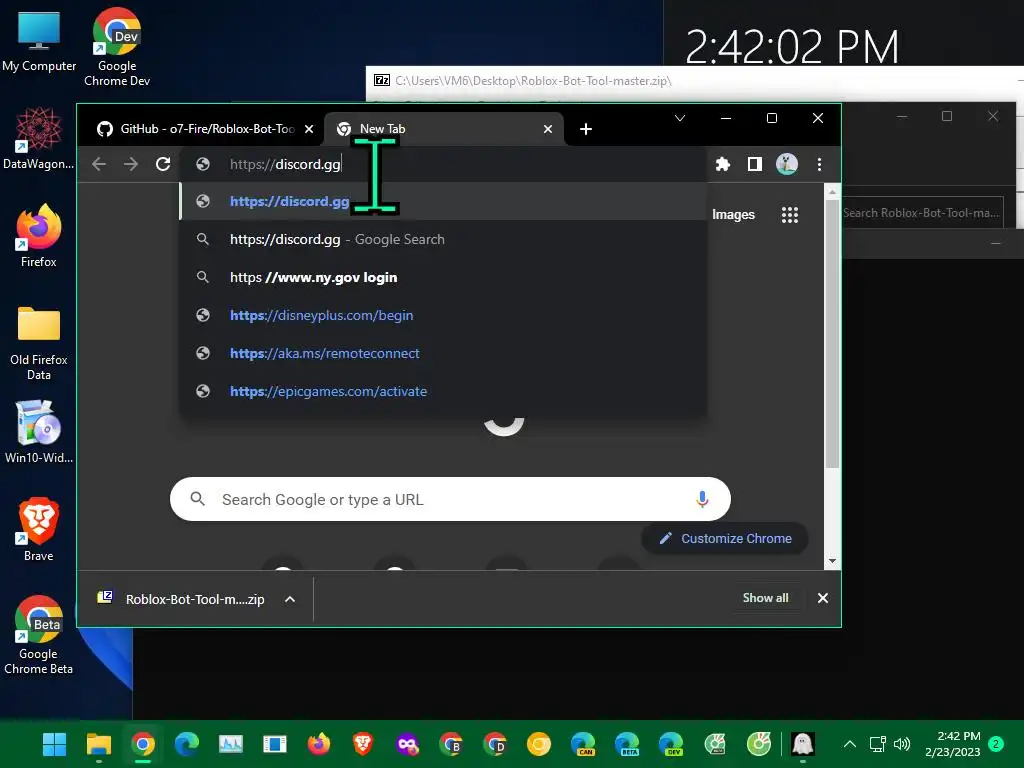Open the Chrome profile avatar
1024x768 pixels.
(786, 164)
